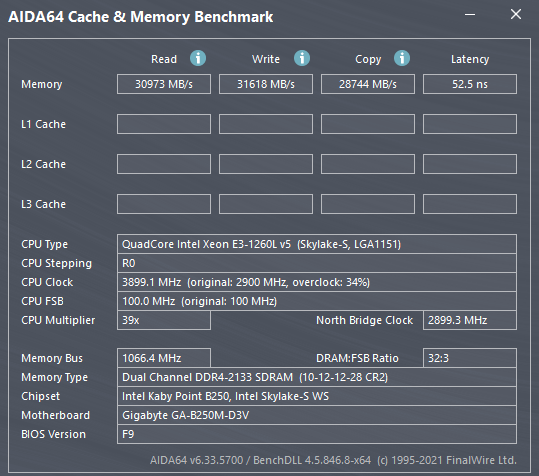
Task: Click the Memory Bus value 1066.4 MHz
Action: (x=164, y=358)
